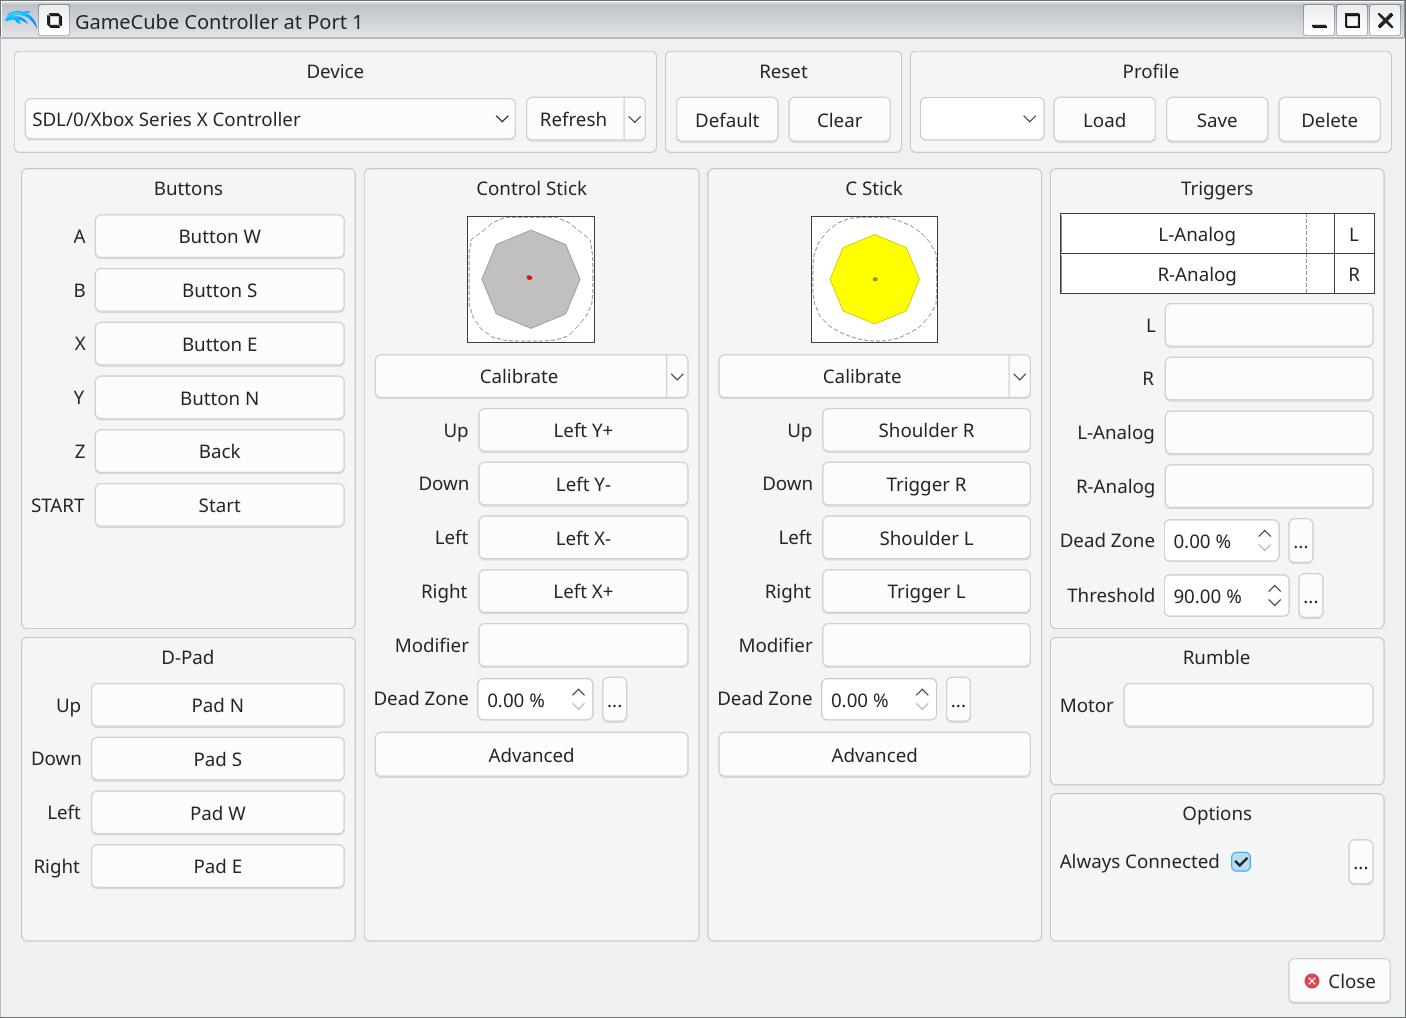This screenshot has height=1018, width=1406.
Task: Click the Refresh button
Action: (575, 119)
